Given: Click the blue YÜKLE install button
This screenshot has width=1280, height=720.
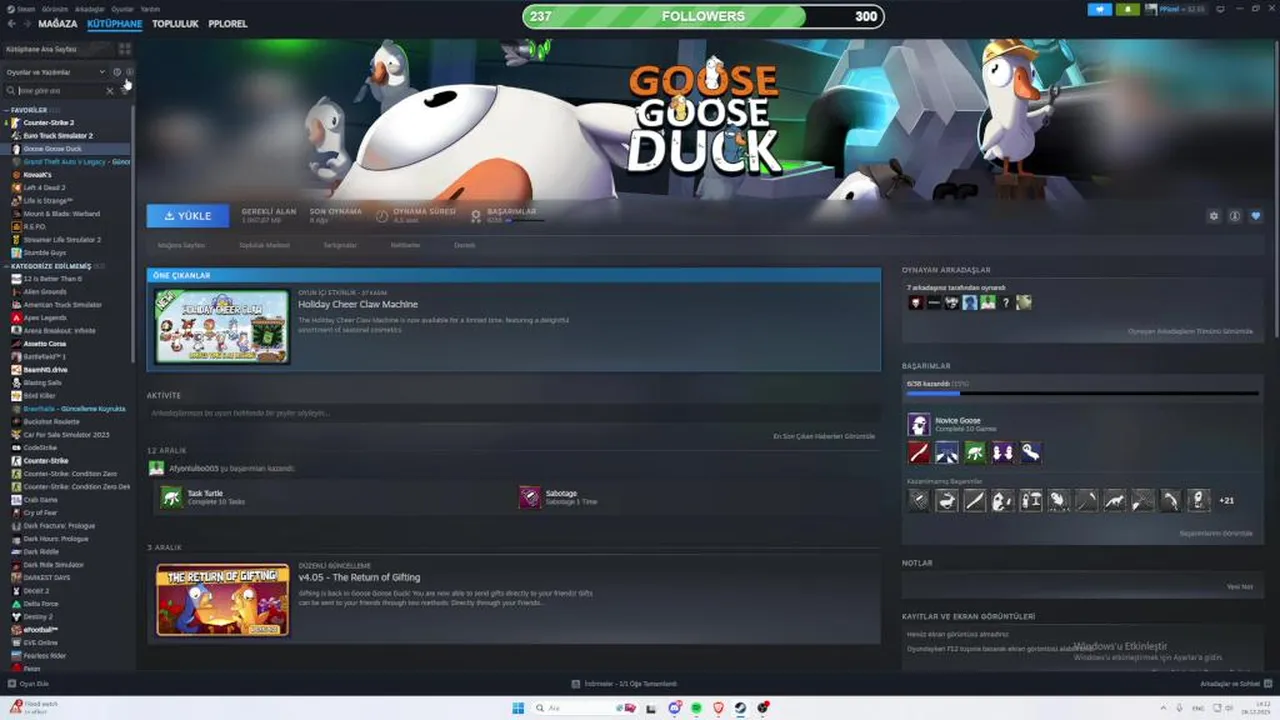Looking at the screenshot, I should point(188,215).
